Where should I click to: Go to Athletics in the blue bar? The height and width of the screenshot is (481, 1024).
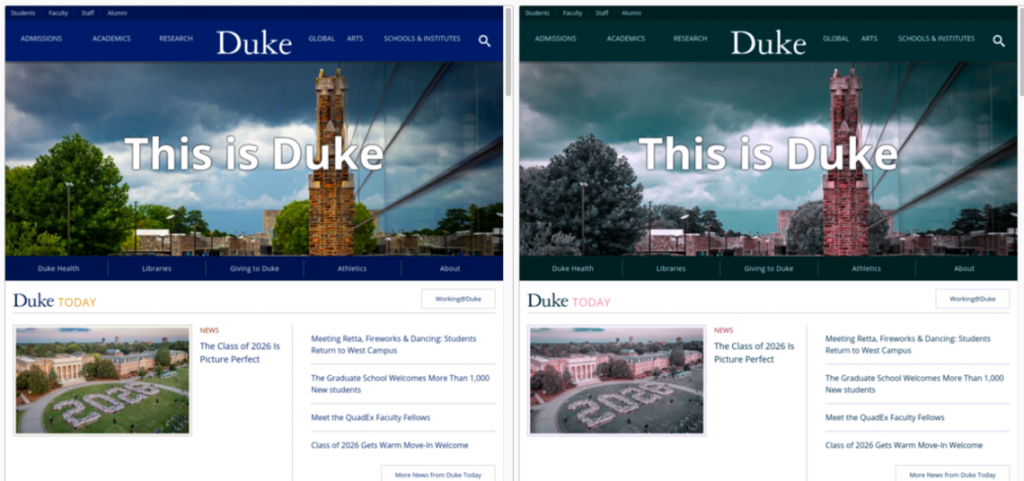(x=352, y=268)
